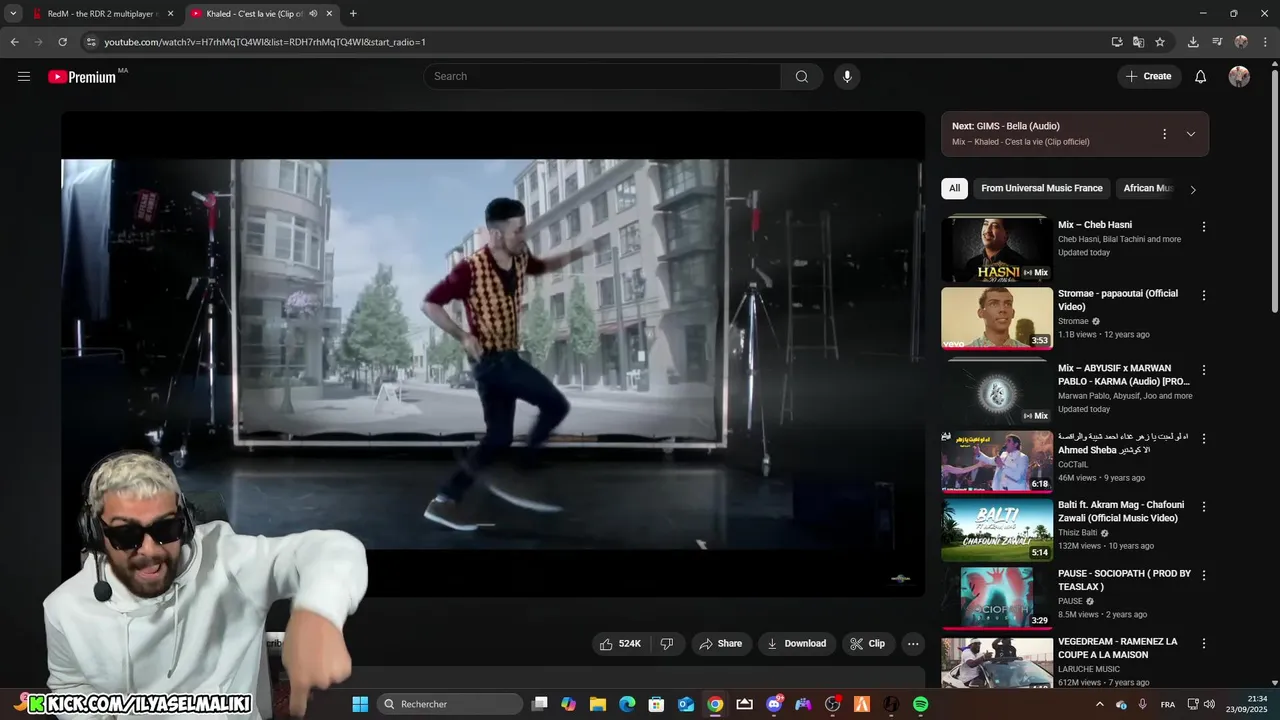1280x720 pixels.
Task: Start voice search with the microphone
Action: [x=847, y=76]
